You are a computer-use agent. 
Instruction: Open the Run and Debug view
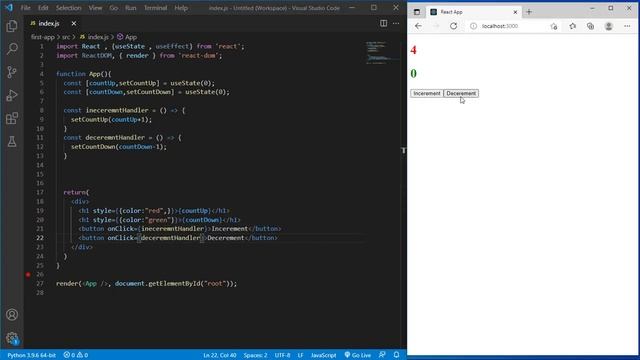coord(12,95)
